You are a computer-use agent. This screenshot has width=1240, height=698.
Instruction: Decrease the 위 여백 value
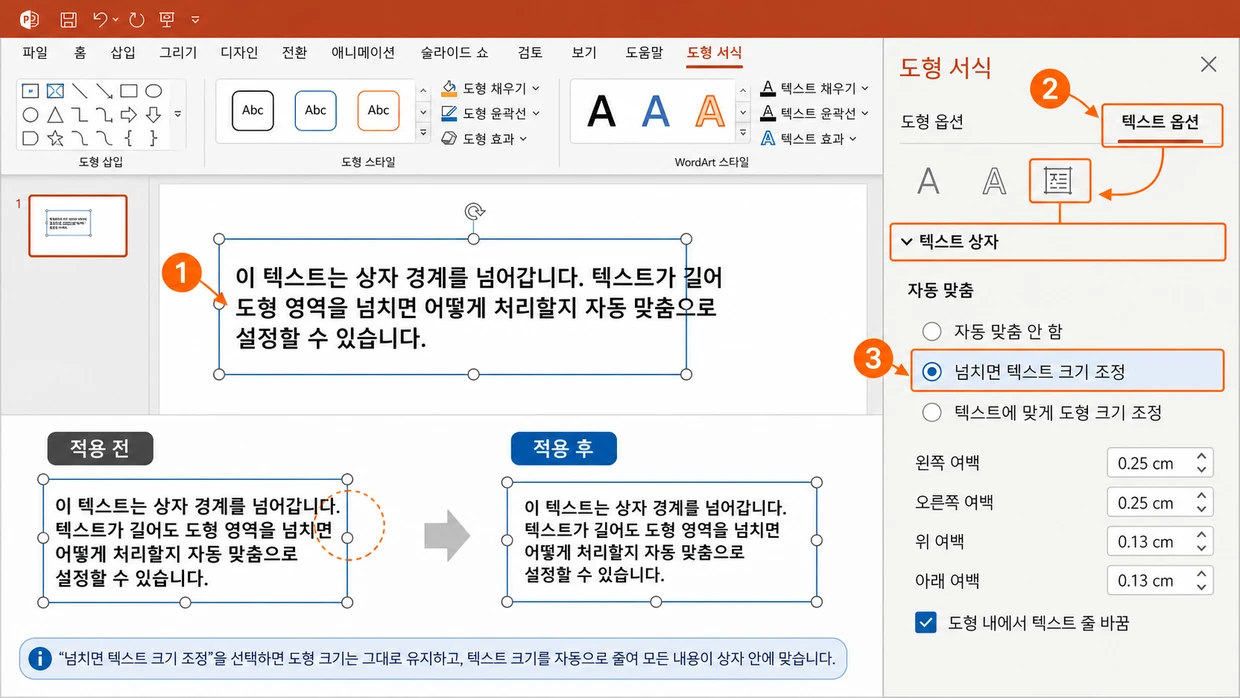tap(1202, 549)
